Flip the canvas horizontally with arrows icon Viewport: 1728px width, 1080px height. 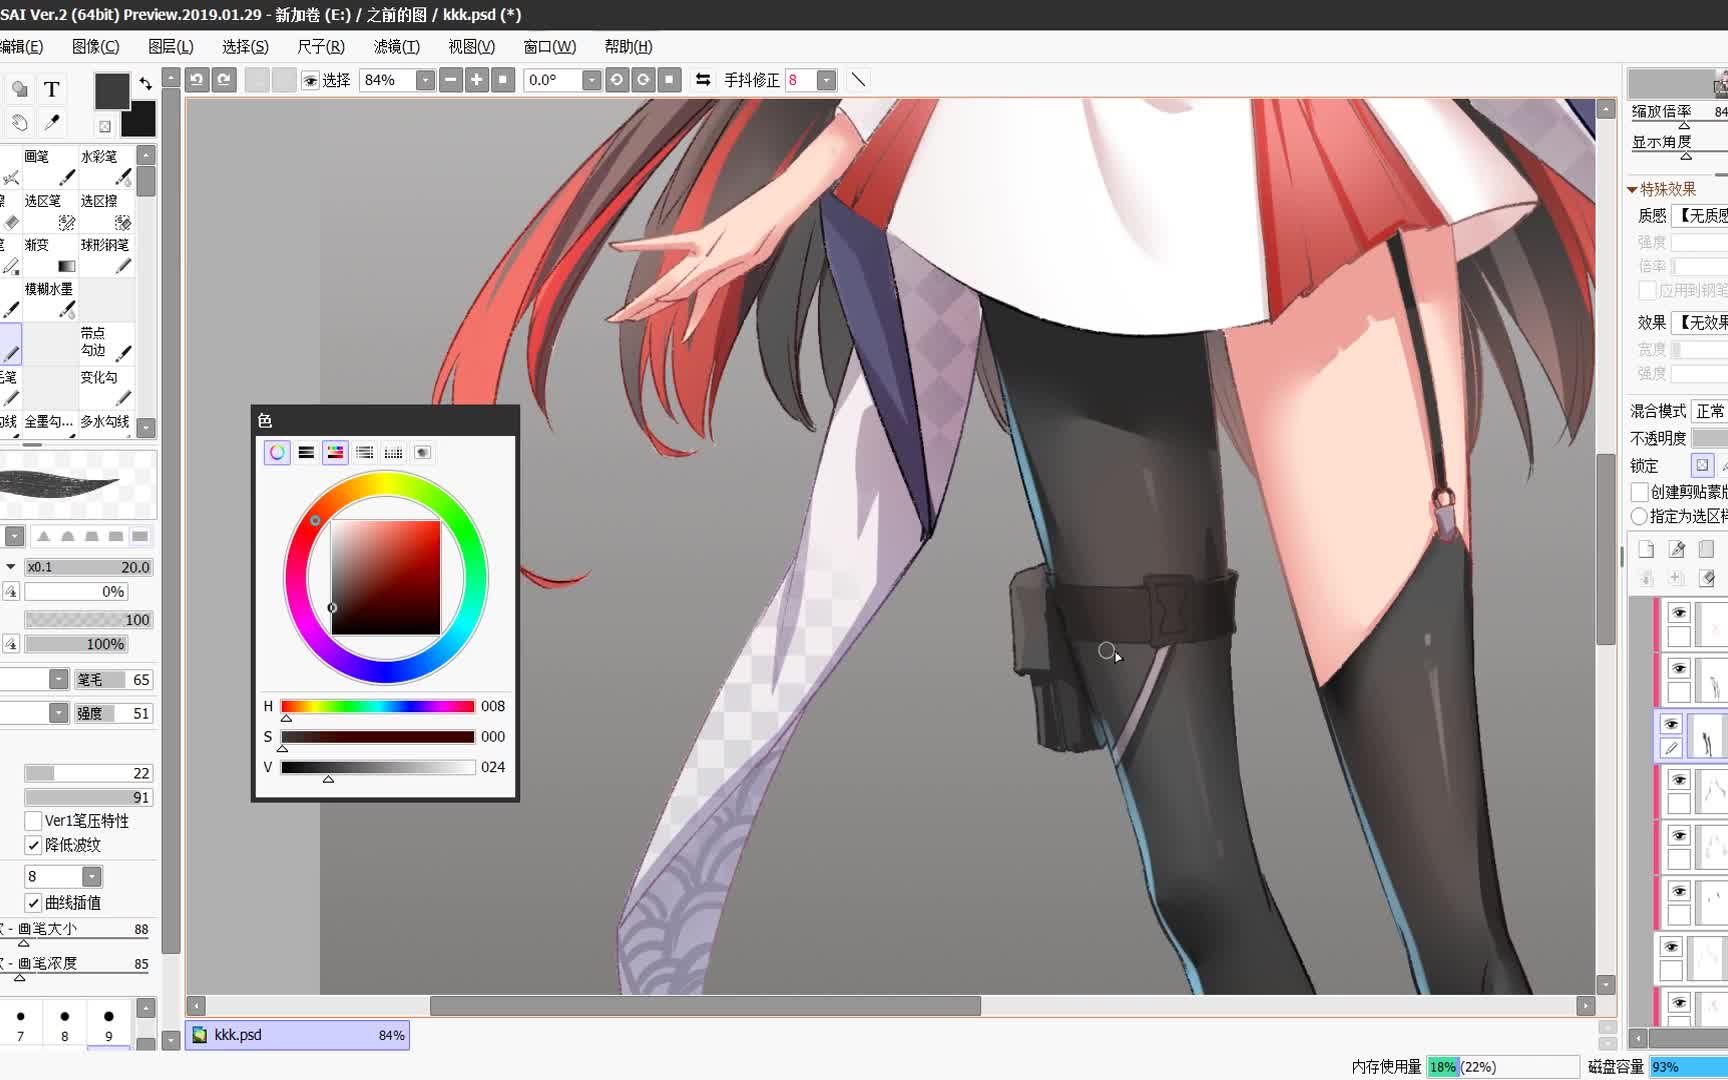pos(703,80)
